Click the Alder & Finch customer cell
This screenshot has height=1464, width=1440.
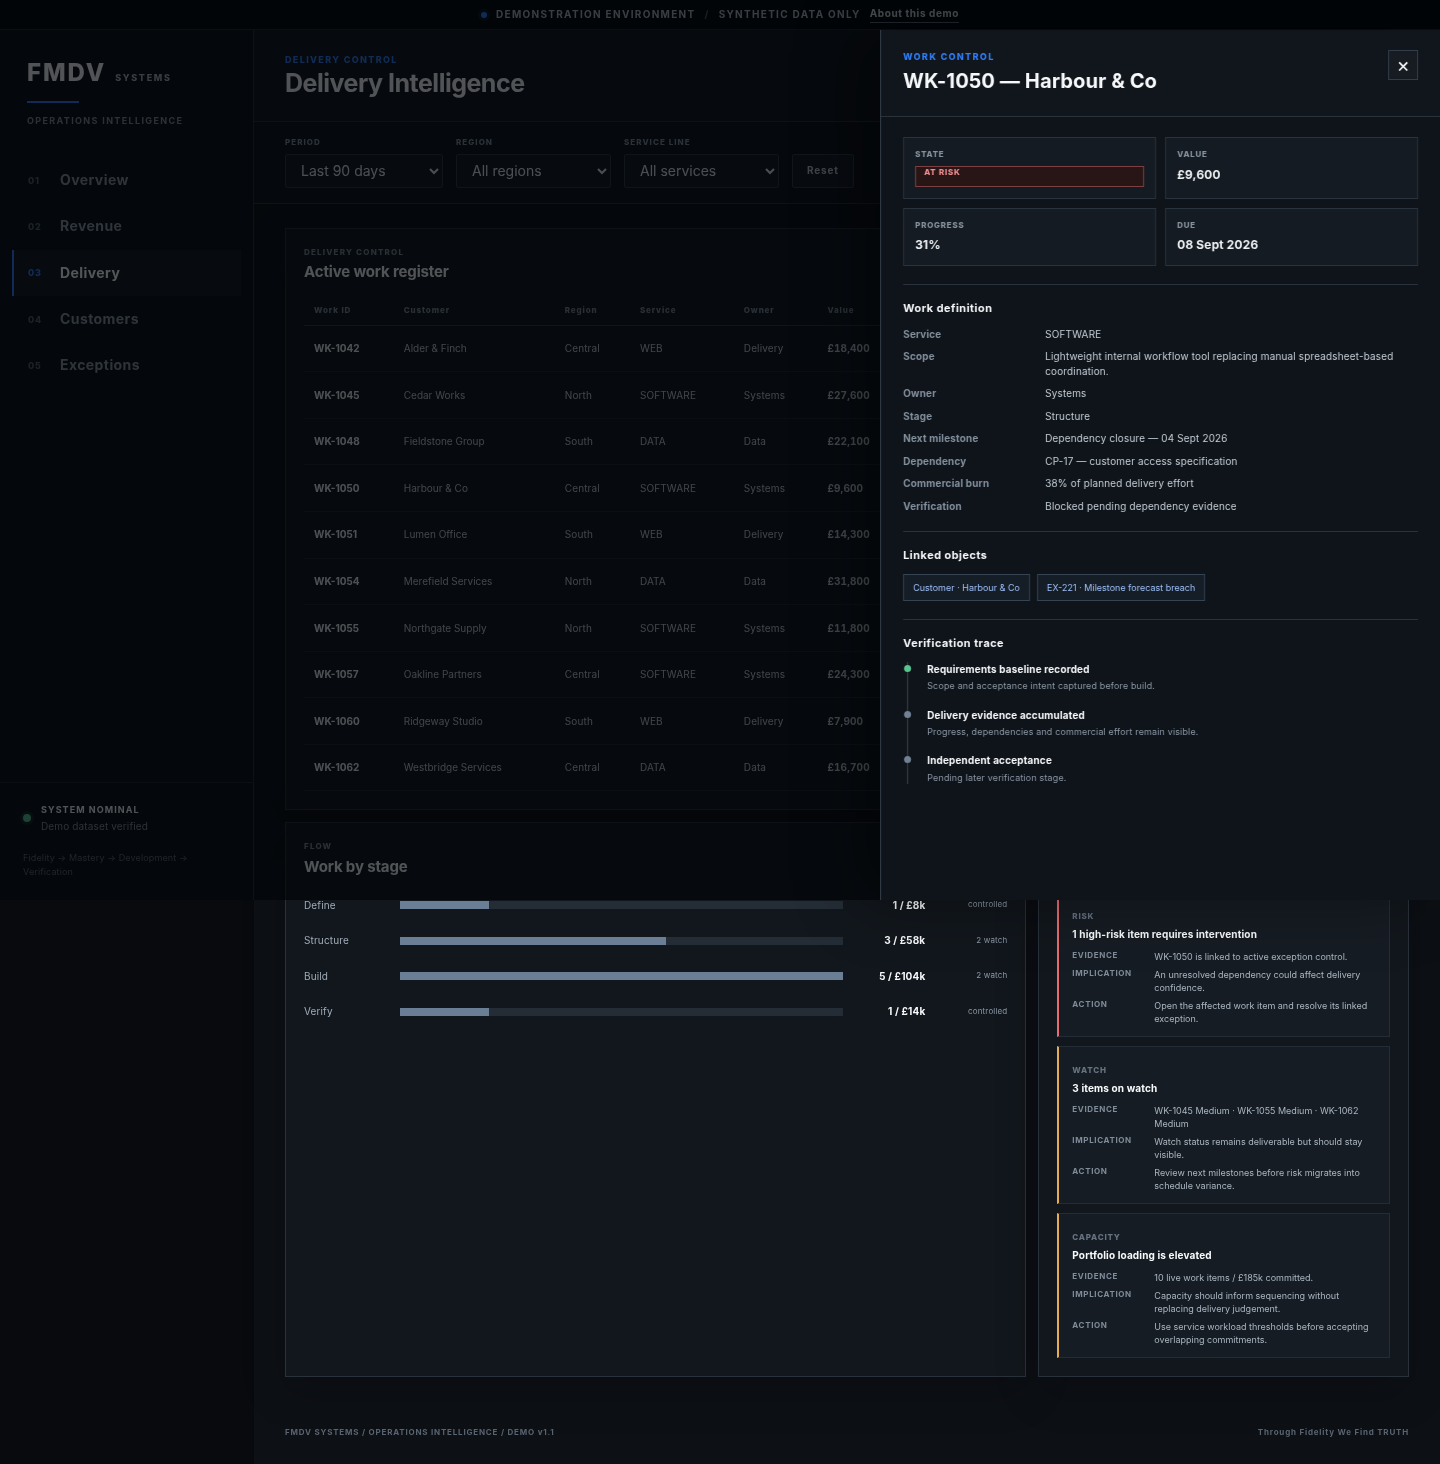[x=435, y=348]
